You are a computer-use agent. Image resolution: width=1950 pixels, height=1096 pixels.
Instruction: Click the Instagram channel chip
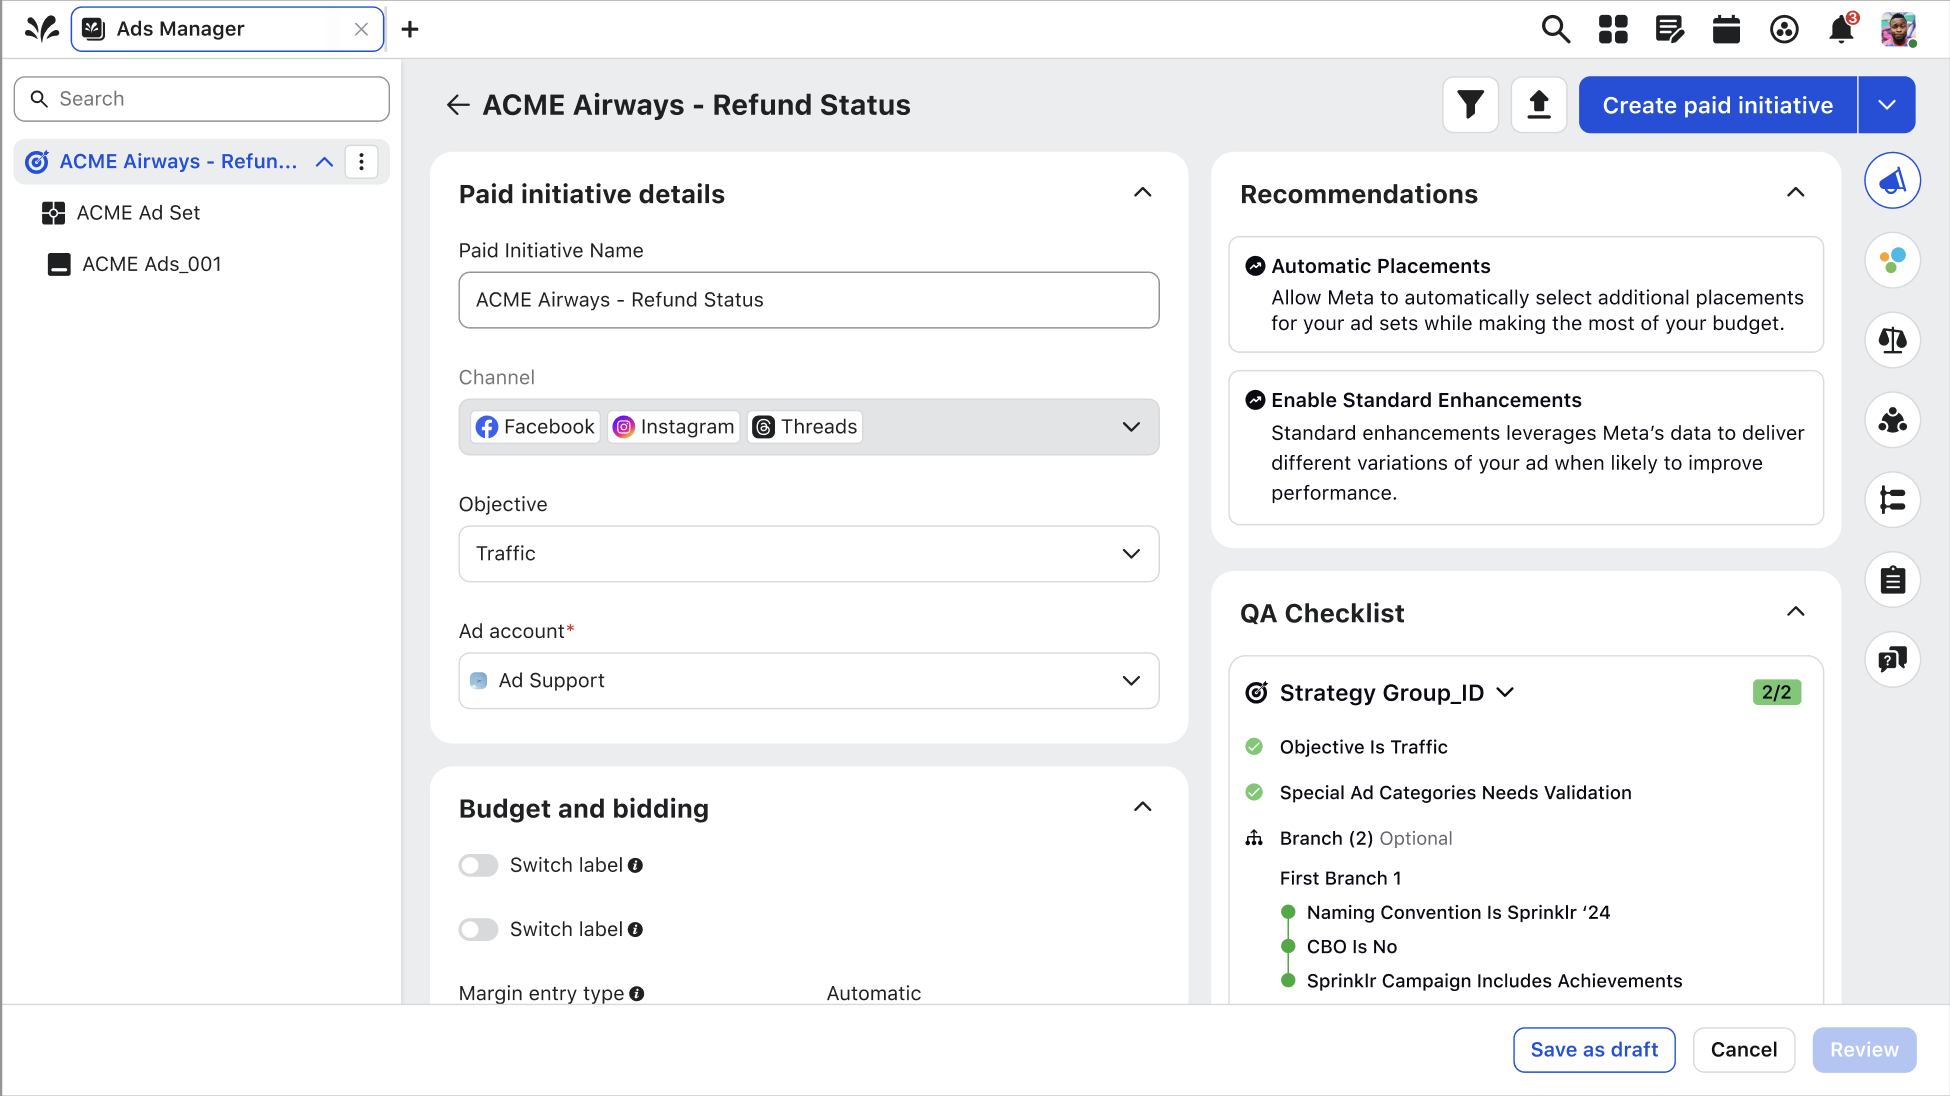[674, 427]
